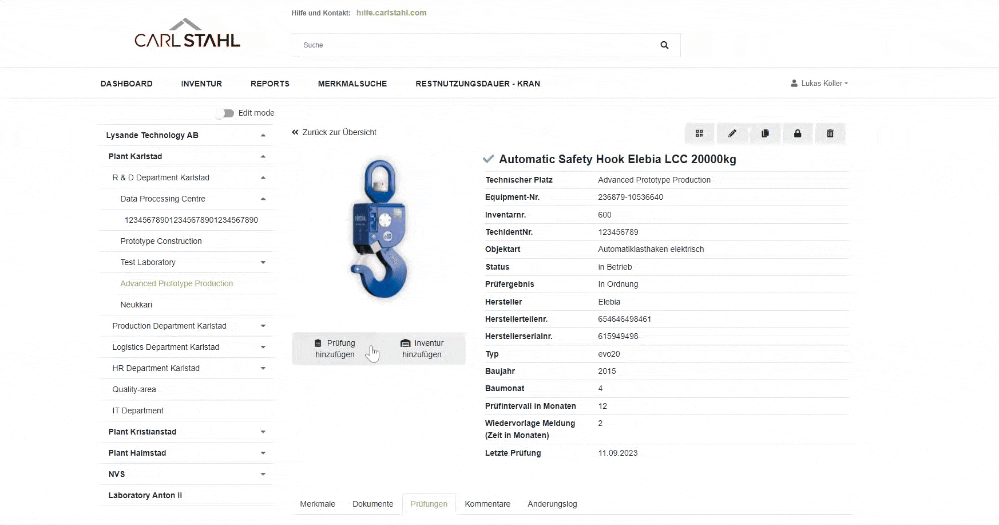Click the copy duplicate icon
The width and height of the screenshot is (999, 525).
pyautogui.click(x=764, y=133)
